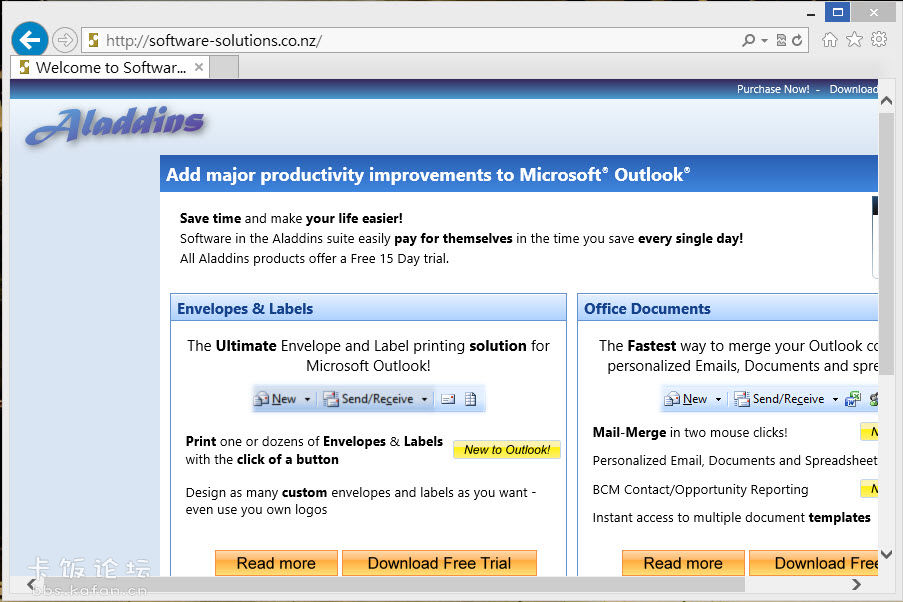Open Send/Receive dropdown in Office Documents toolbar
903x602 pixels.
(x=835, y=399)
